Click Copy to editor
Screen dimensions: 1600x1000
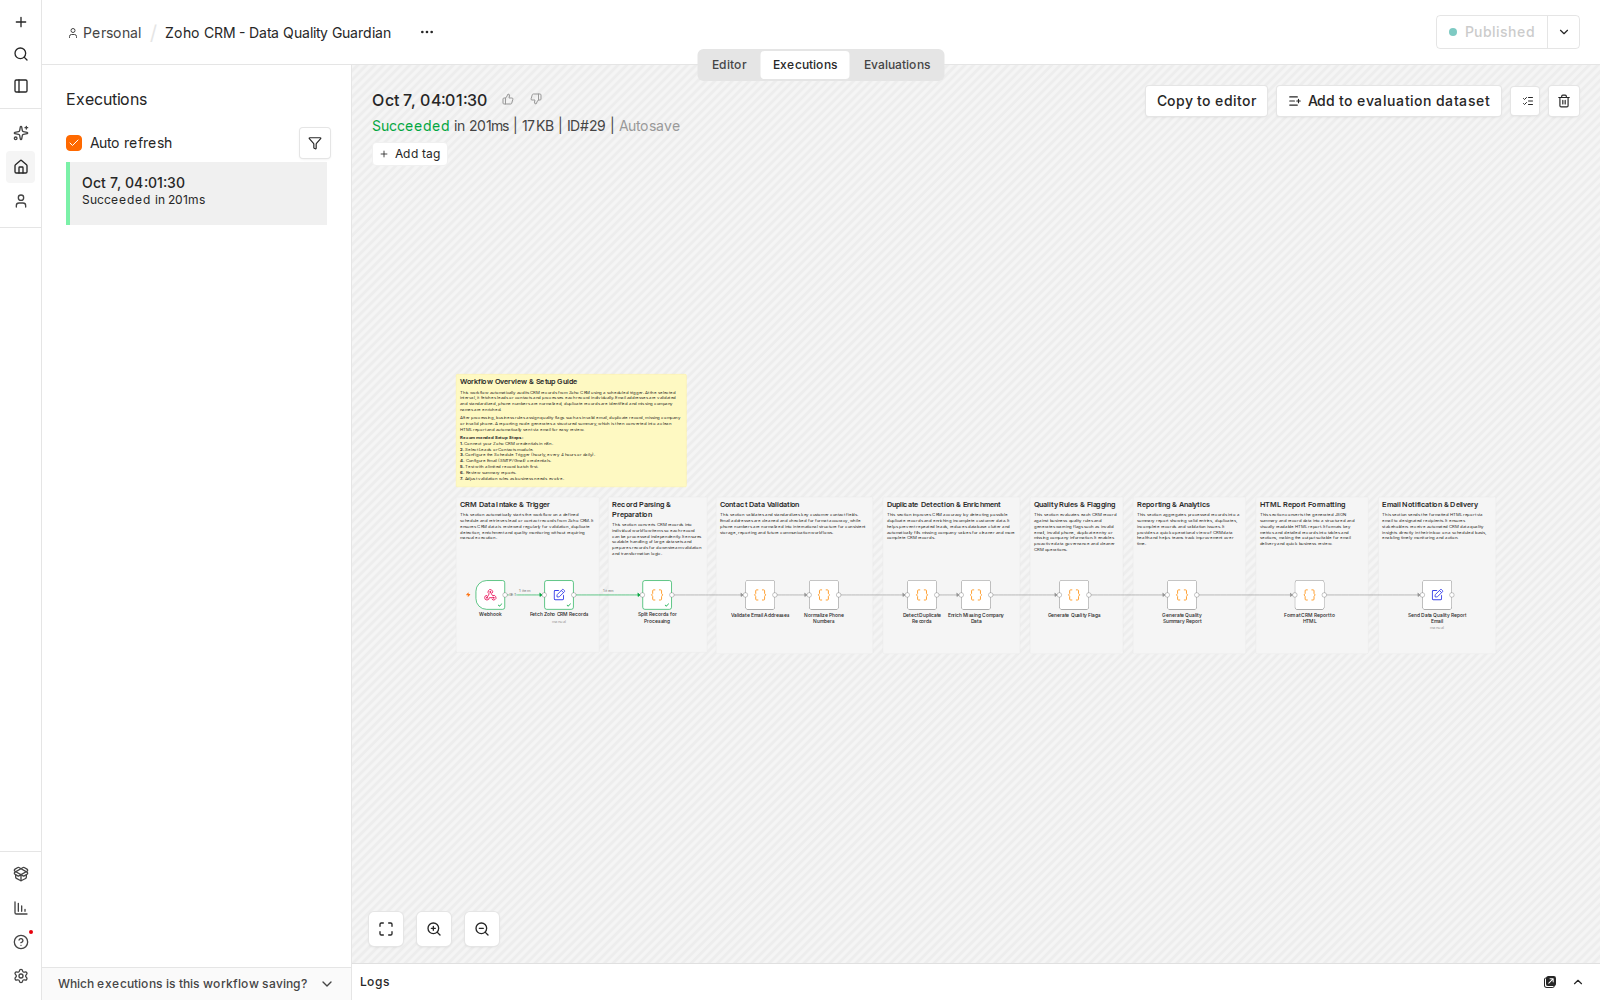[1206, 101]
